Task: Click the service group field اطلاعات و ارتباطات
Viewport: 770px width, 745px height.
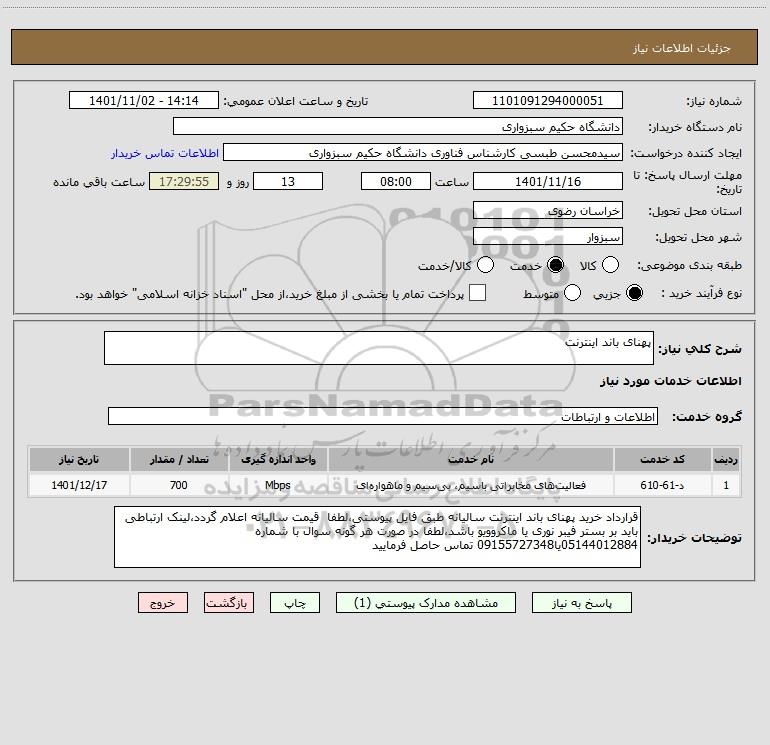Action: [x=383, y=416]
